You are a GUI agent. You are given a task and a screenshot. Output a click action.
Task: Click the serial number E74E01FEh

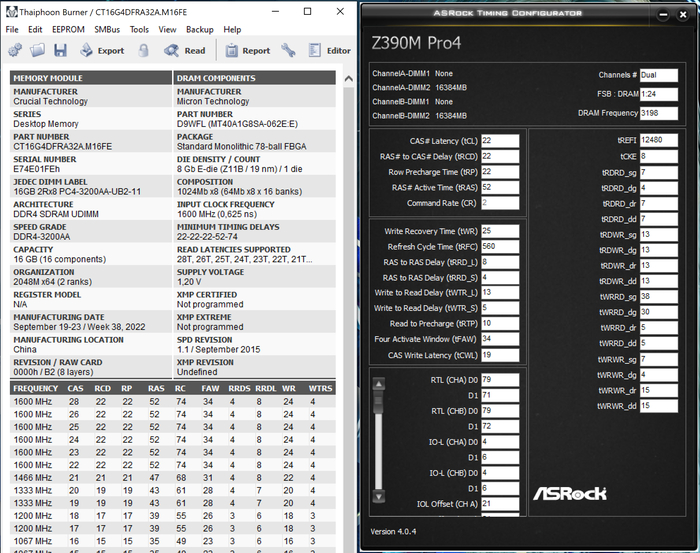(x=37, y=169)
